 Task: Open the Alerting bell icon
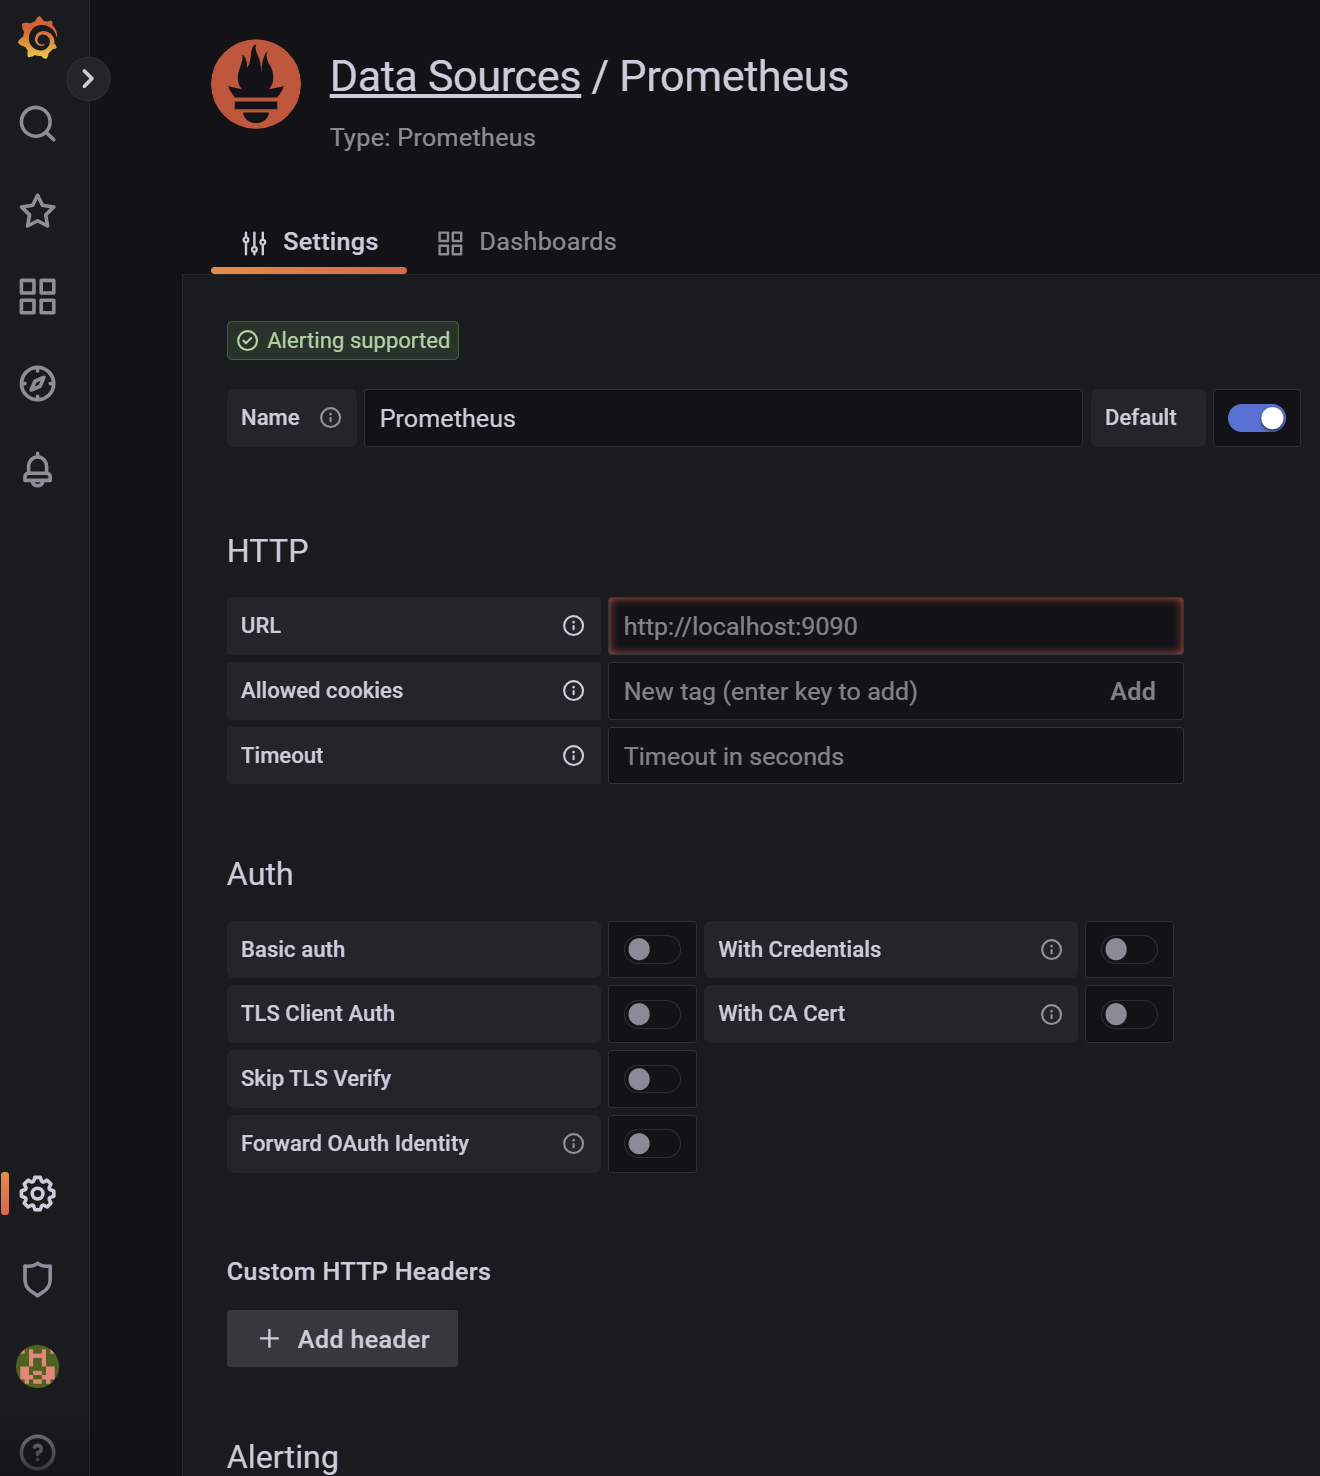coord(38,470)
